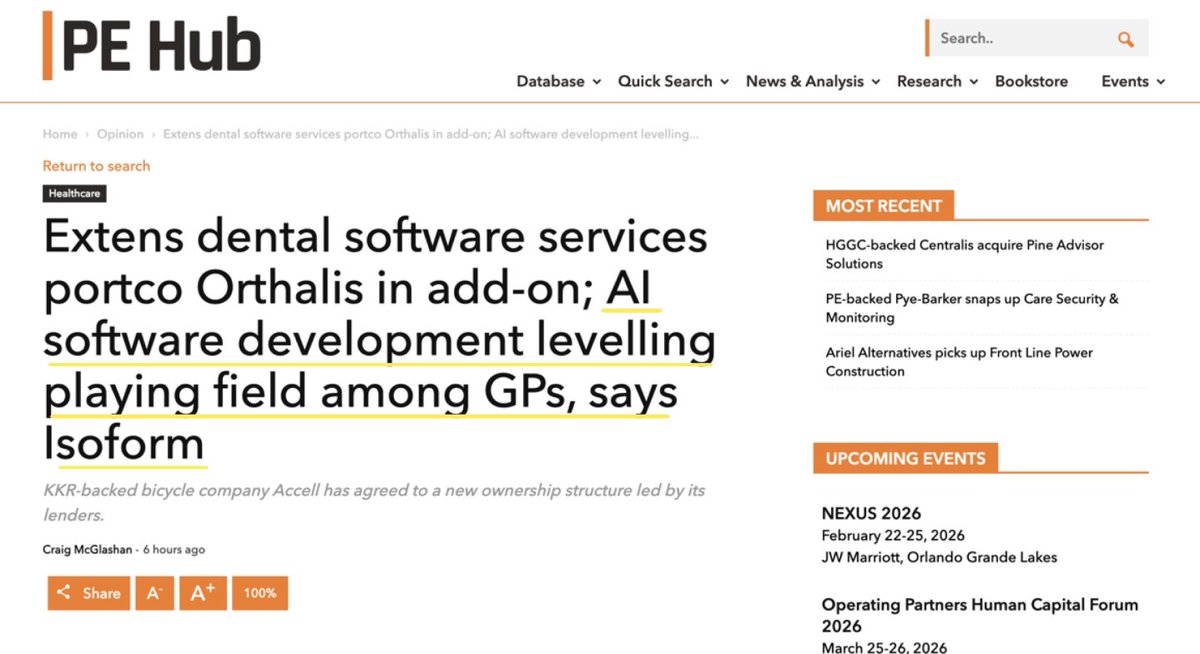Click the MOST RECENT section header

pyautogui.click(x=883, y=206)
